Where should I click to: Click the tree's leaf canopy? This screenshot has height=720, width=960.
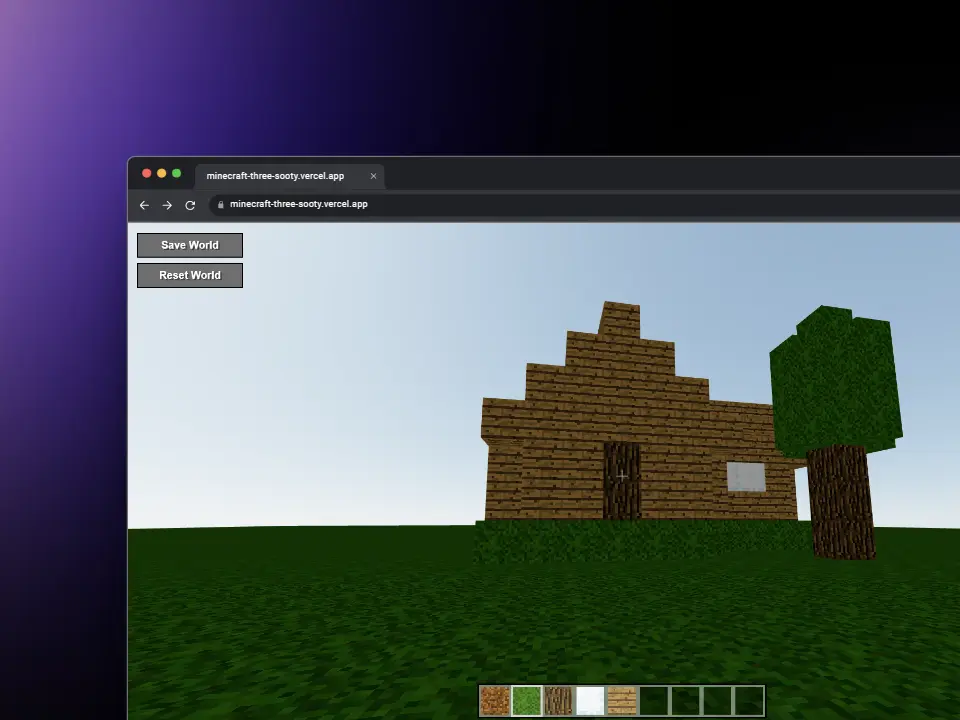click(836, 380)
